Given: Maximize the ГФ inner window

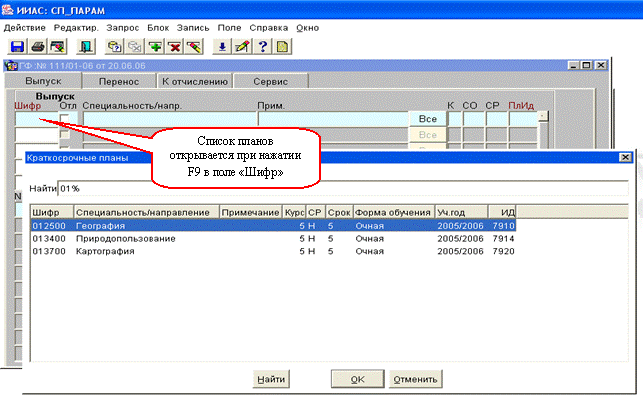Looking at the screenshot, I should click(586, 65).
